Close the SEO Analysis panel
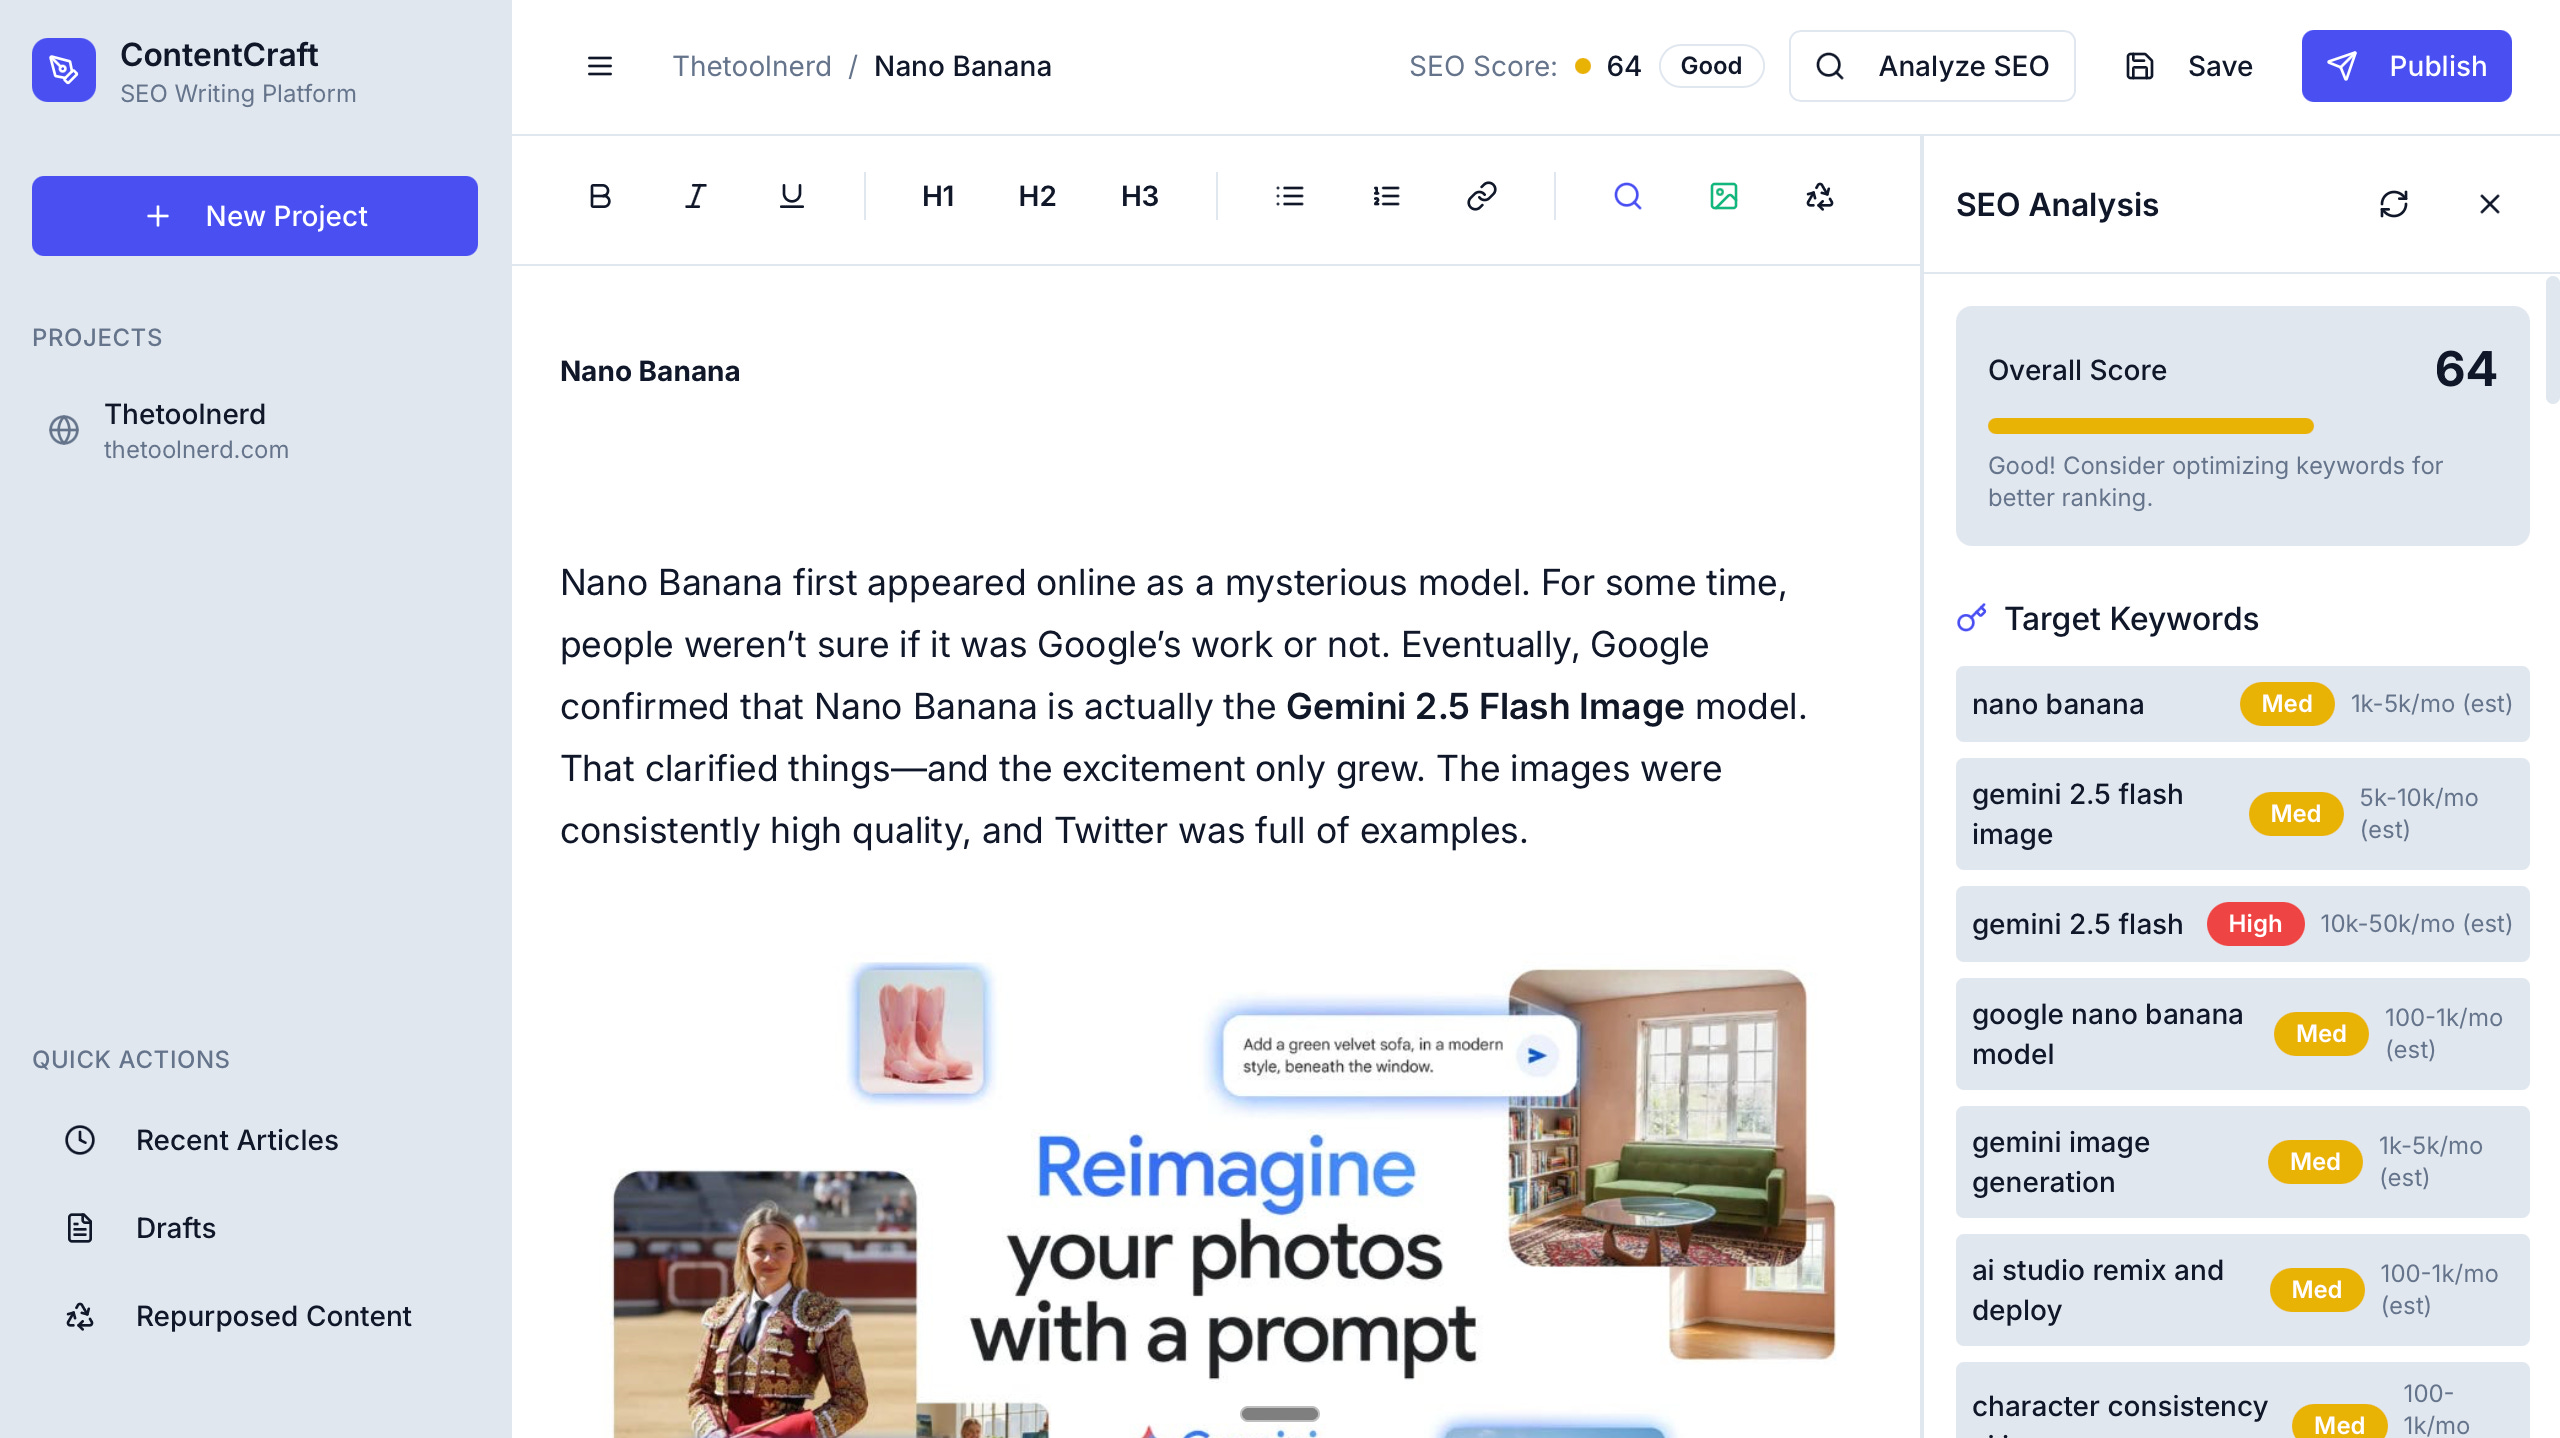 (x=2489, y=204)
